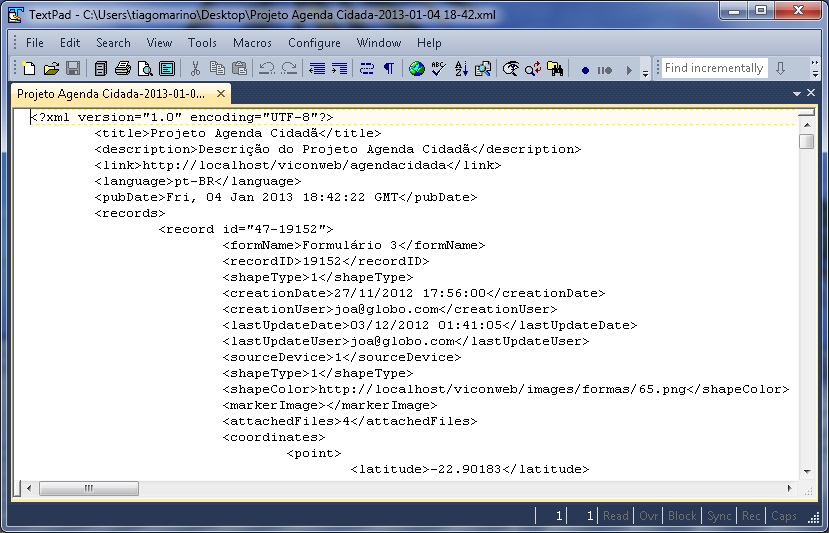Click the Indent lines icon
The width and height of the screenshot is (829, 533).
click(x=339, y=69)
